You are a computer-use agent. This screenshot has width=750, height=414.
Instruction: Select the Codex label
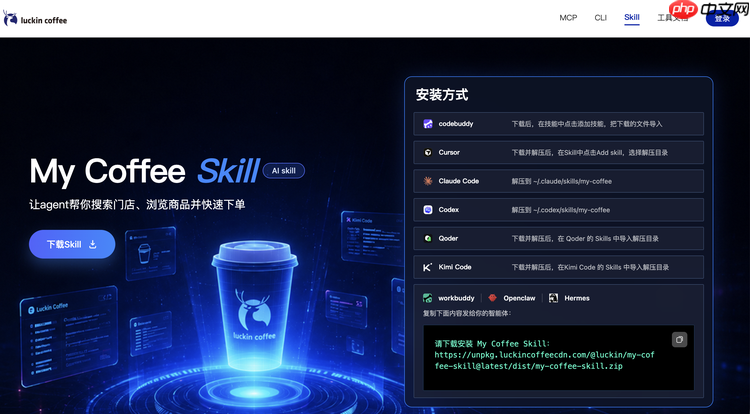(449, 210)
